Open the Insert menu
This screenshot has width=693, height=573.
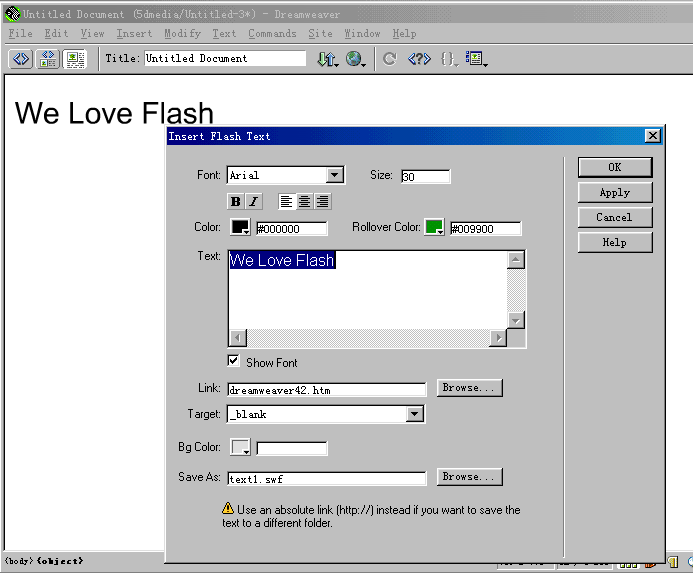(134, 34)
